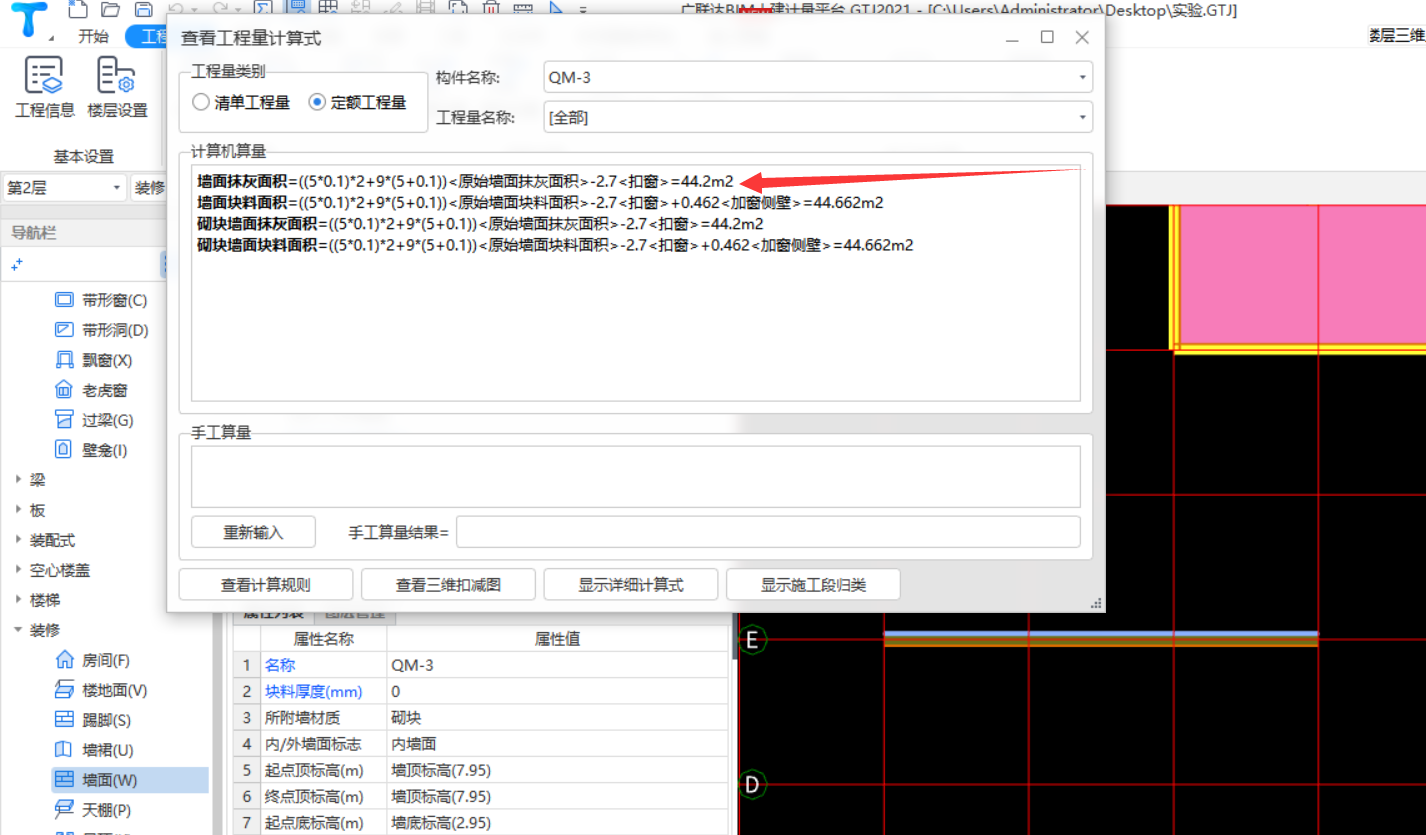
Task: Click the 手工算量结果 input field
Action: point(768,532)
